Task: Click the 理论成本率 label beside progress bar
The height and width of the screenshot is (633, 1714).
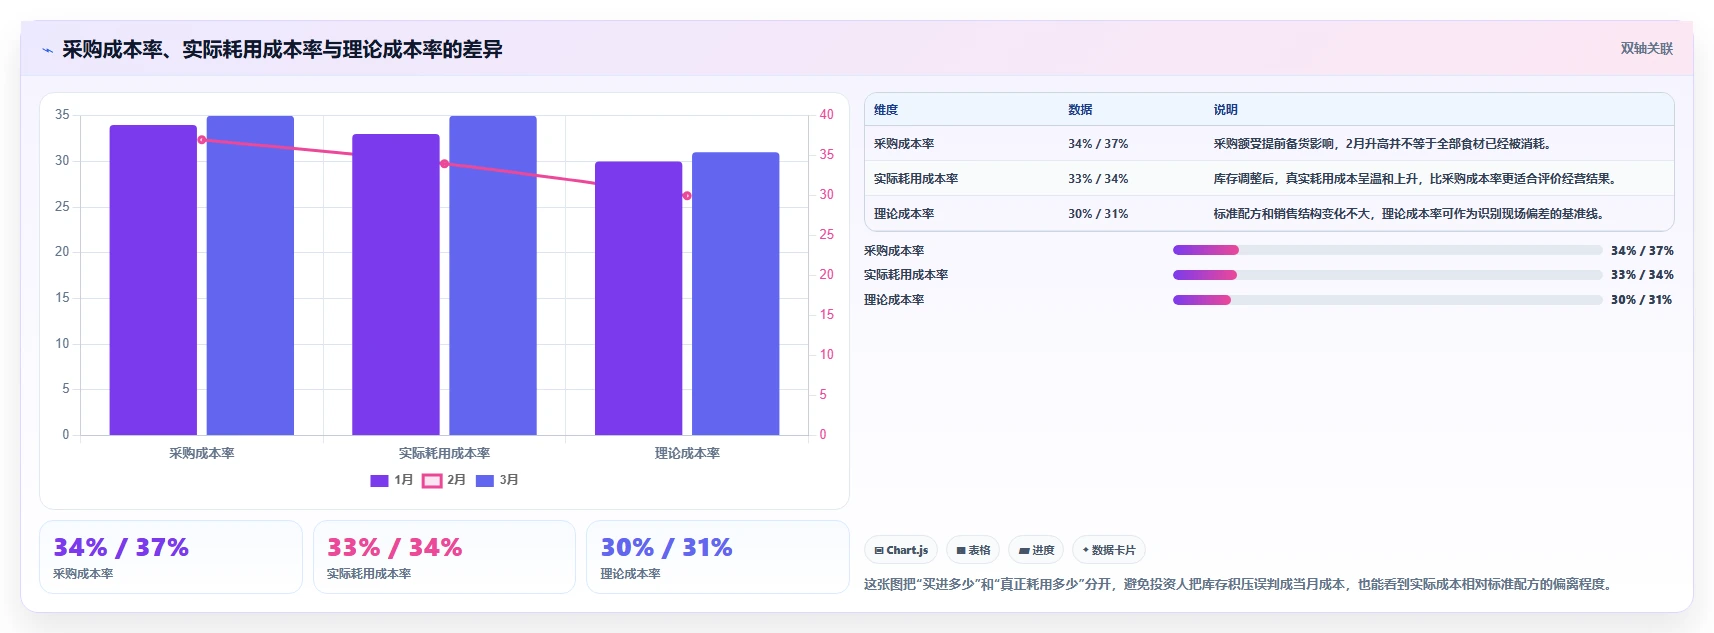Action: [x=894, y=300]
